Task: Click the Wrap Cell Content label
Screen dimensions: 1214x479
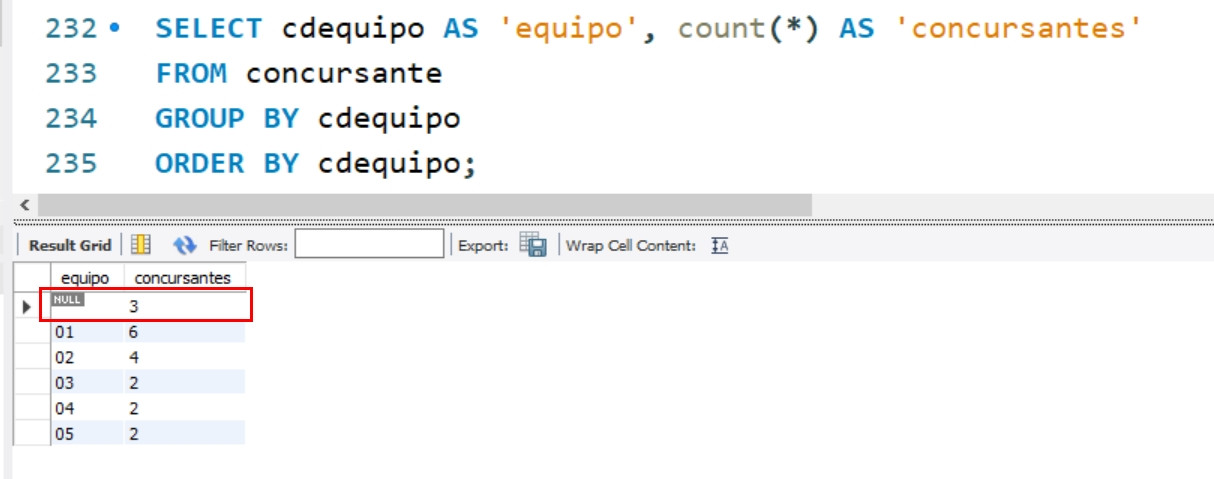Action: (x=631, y=245)
